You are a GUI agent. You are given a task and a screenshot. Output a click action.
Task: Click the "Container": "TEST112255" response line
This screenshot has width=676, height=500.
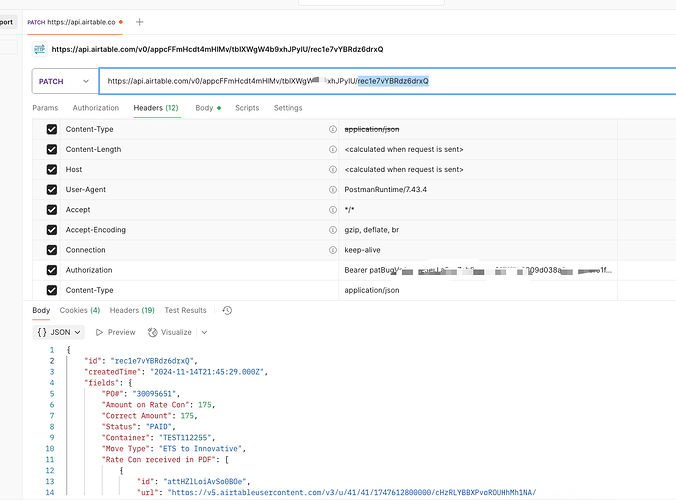[158, 438]
